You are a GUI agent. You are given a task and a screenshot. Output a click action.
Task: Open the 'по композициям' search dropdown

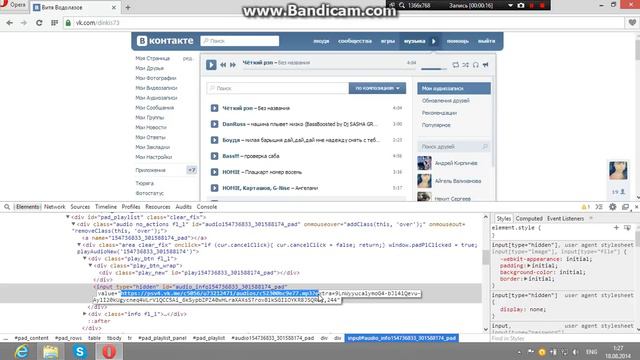click(x=377, y=88)
